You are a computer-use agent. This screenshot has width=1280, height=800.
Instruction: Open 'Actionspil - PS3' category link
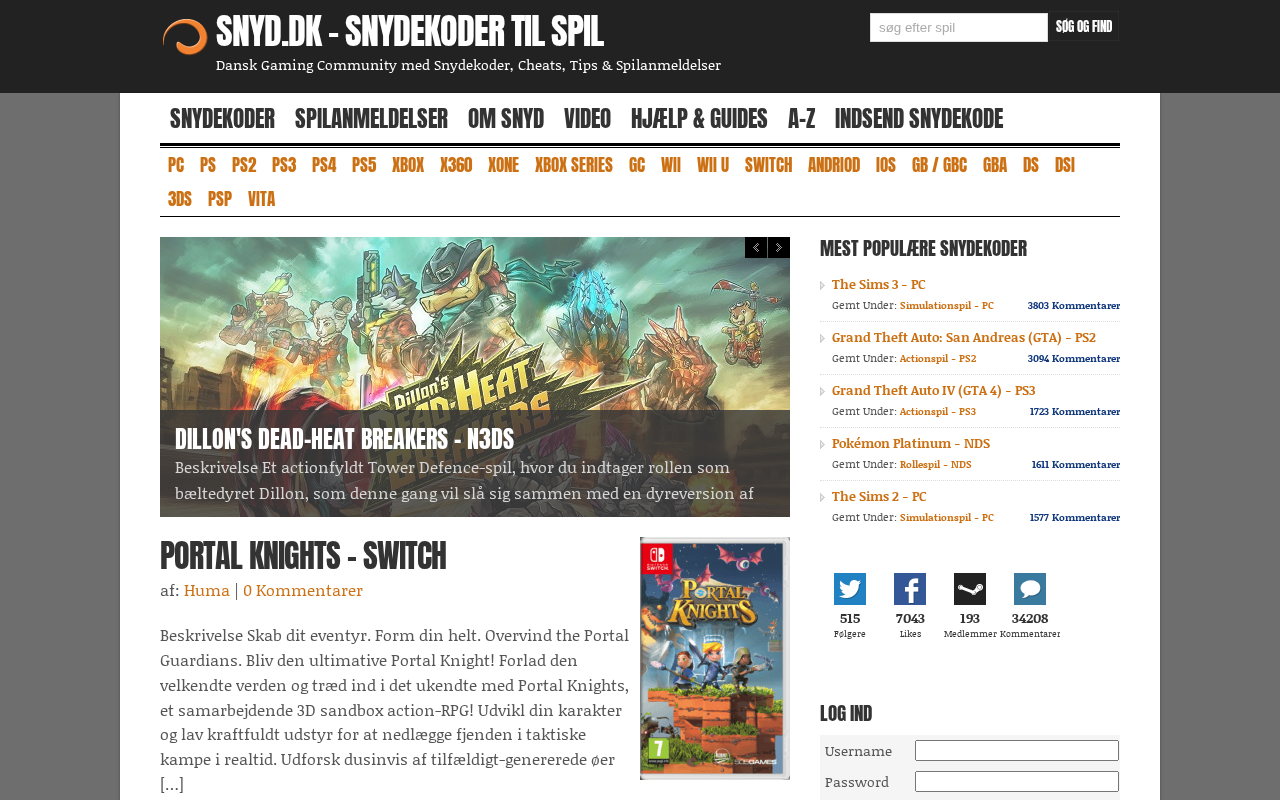coord(938,412)
